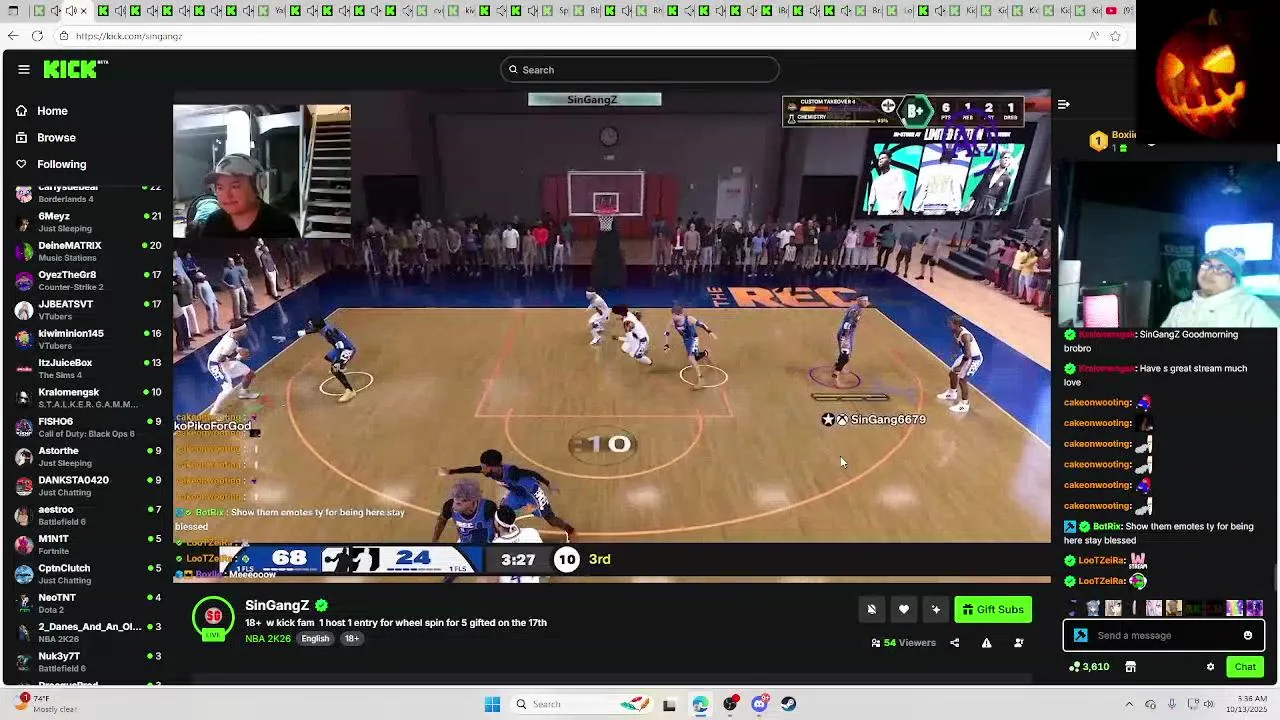This screenshot has height=720, width=1280.
Task: Go to Home in the sidebar
Action: pyautogui.click(x=52, y=111)
